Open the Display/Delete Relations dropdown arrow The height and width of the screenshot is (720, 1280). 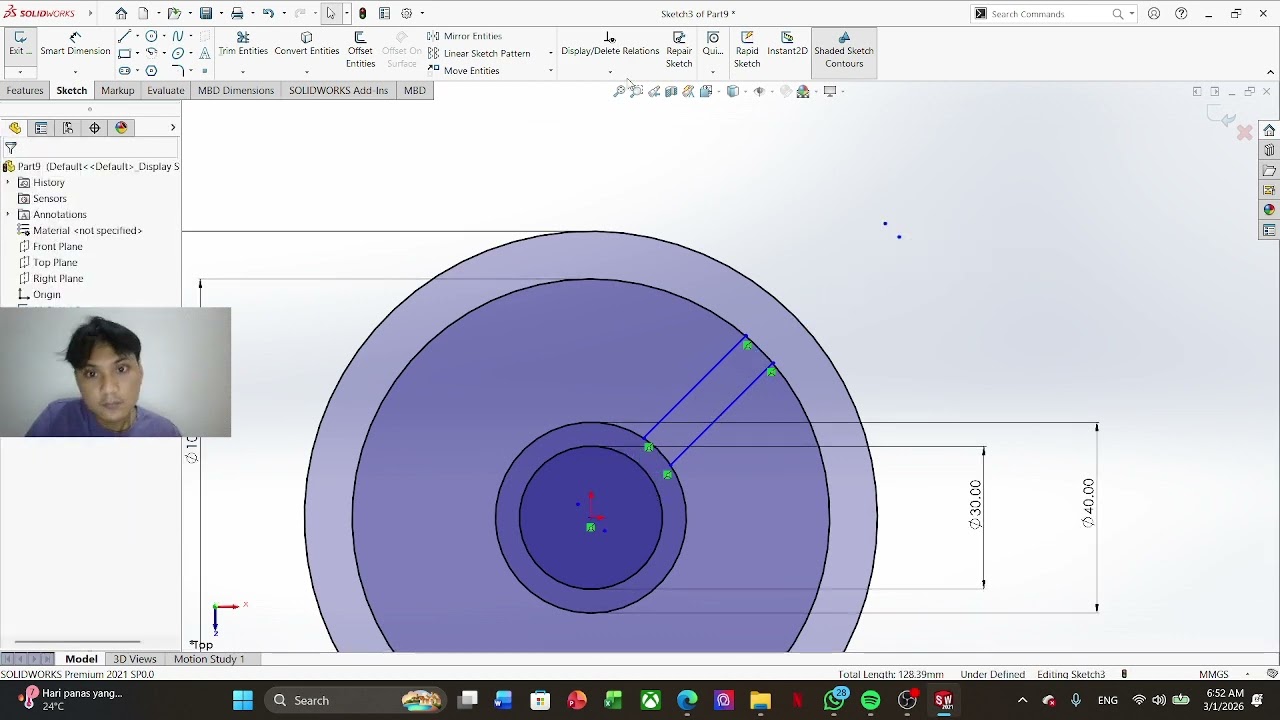point(610,72)
